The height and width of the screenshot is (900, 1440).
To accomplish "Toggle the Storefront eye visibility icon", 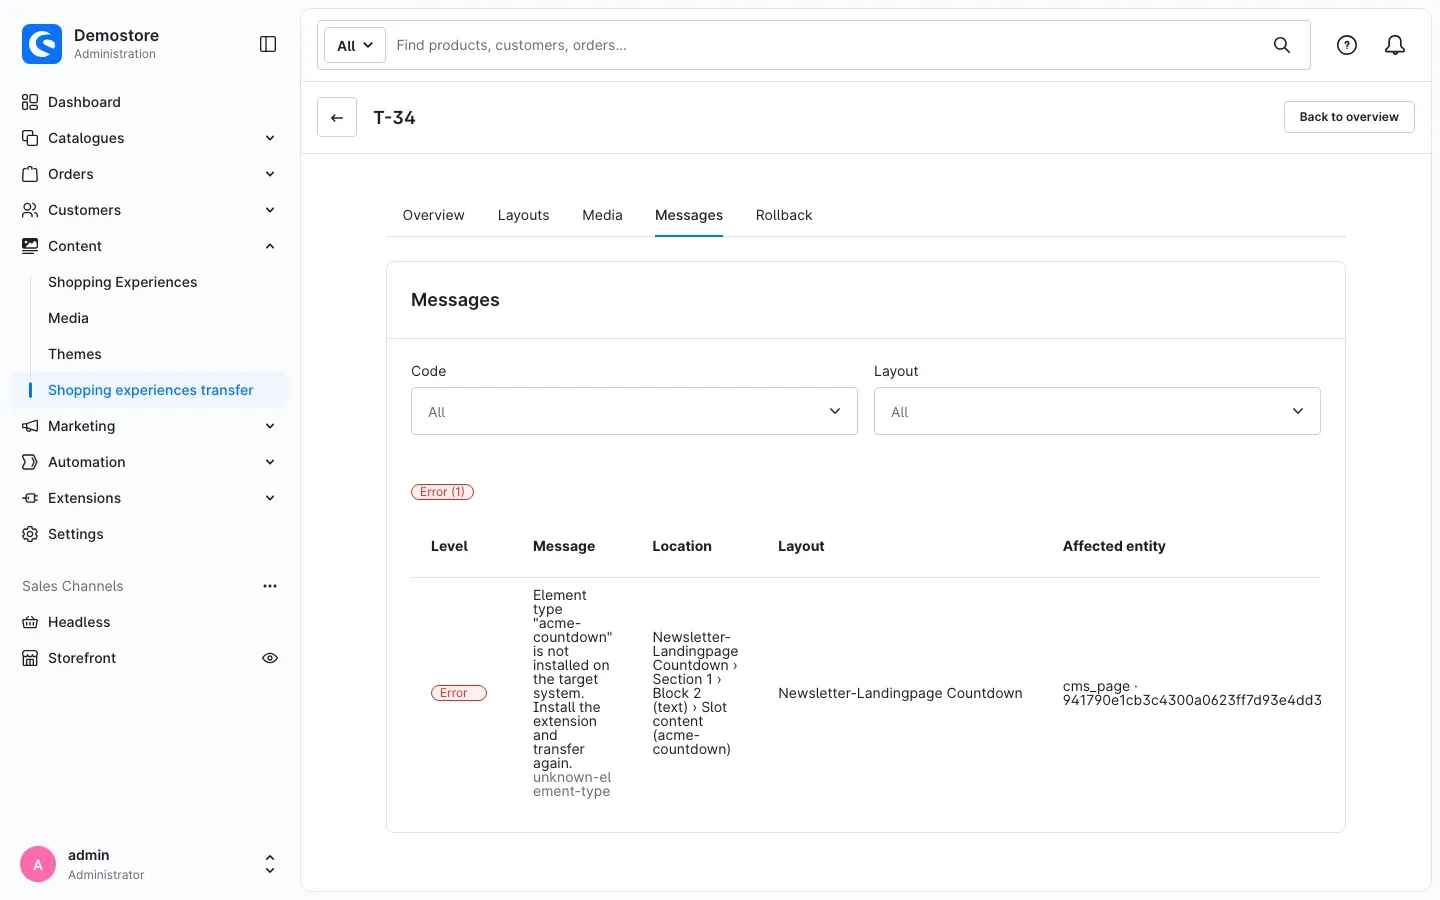I will pyautogui.click(x=270, y=658).
